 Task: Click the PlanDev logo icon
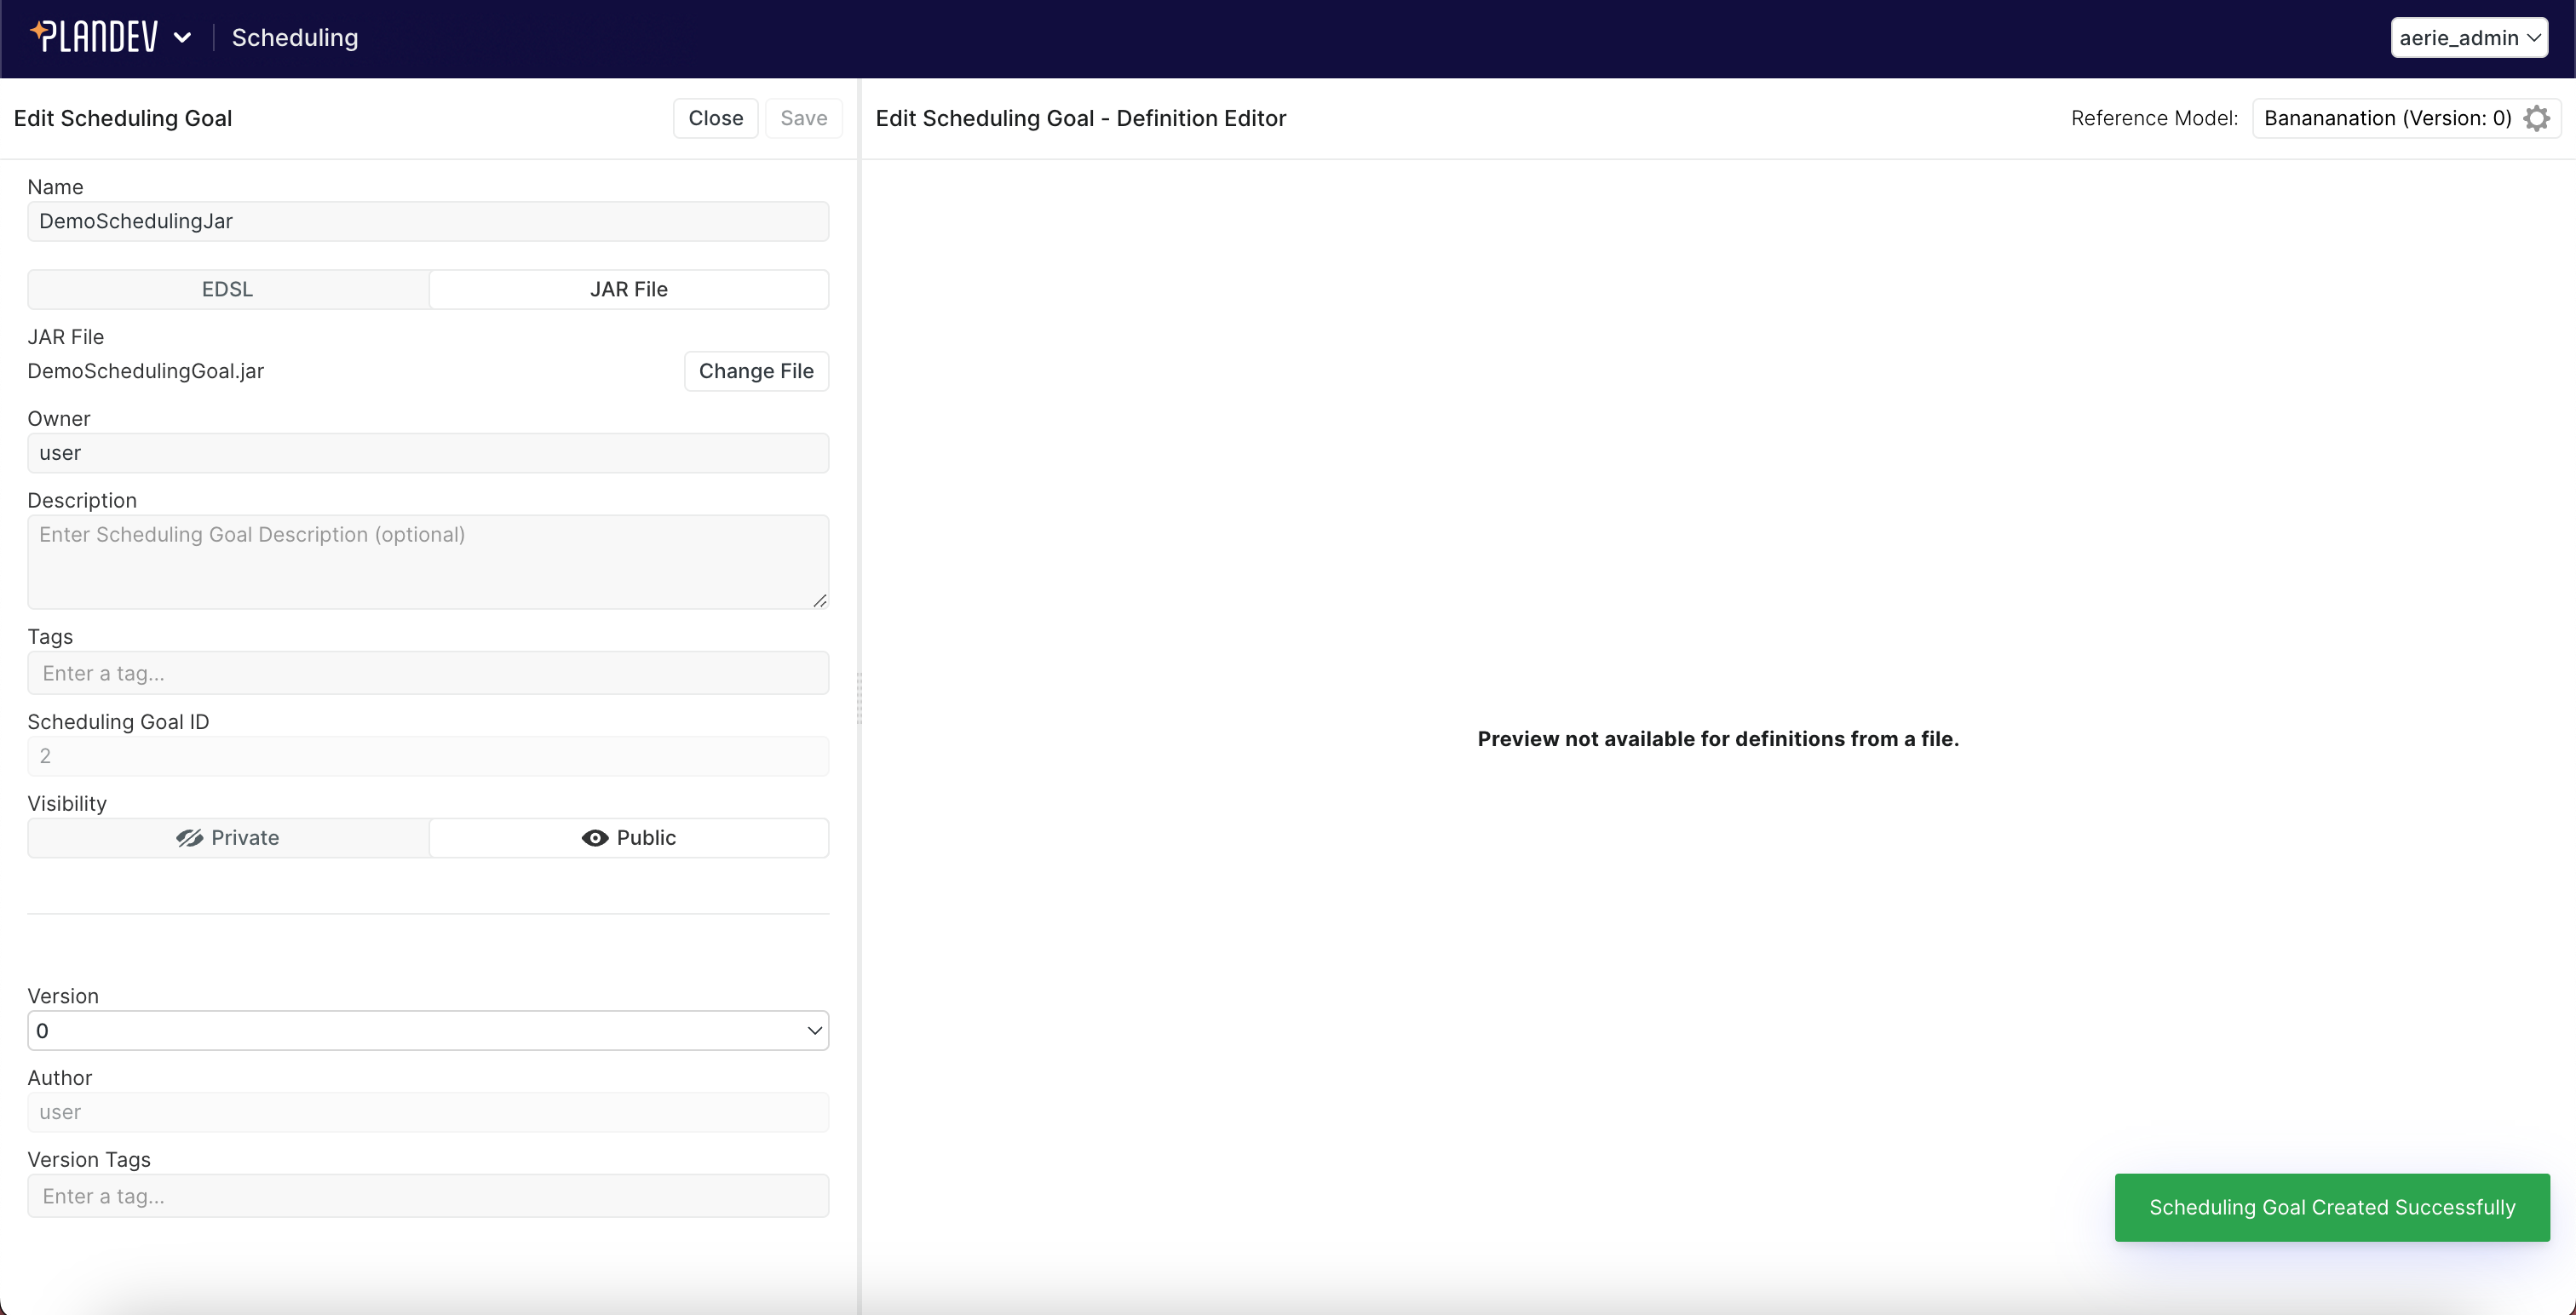pos(93,37)
